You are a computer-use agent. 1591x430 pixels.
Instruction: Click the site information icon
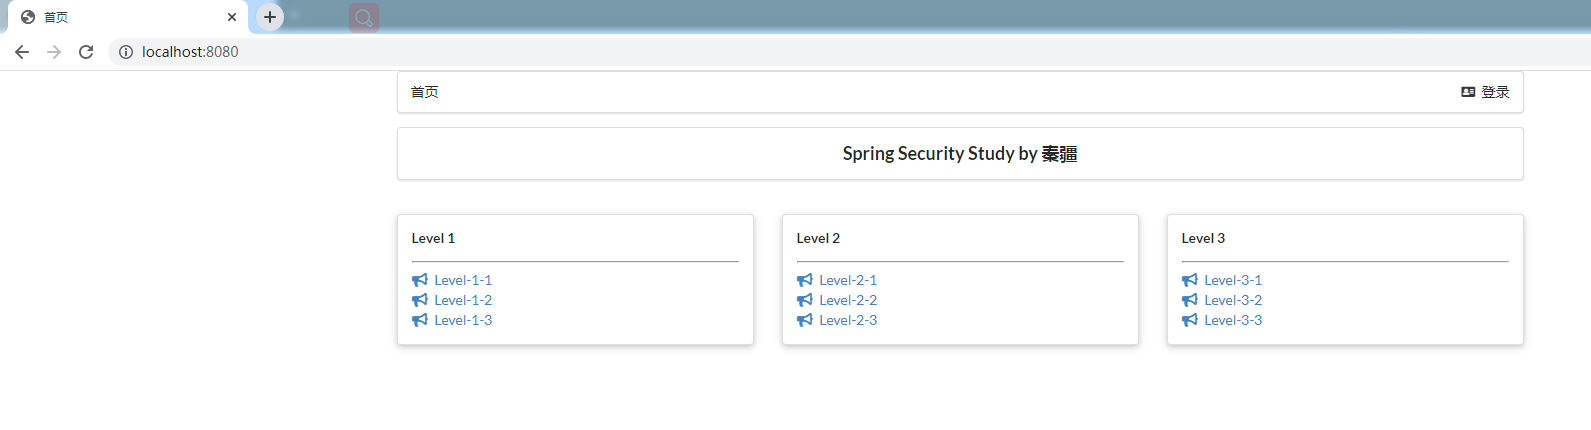click(x=126, y=52)
